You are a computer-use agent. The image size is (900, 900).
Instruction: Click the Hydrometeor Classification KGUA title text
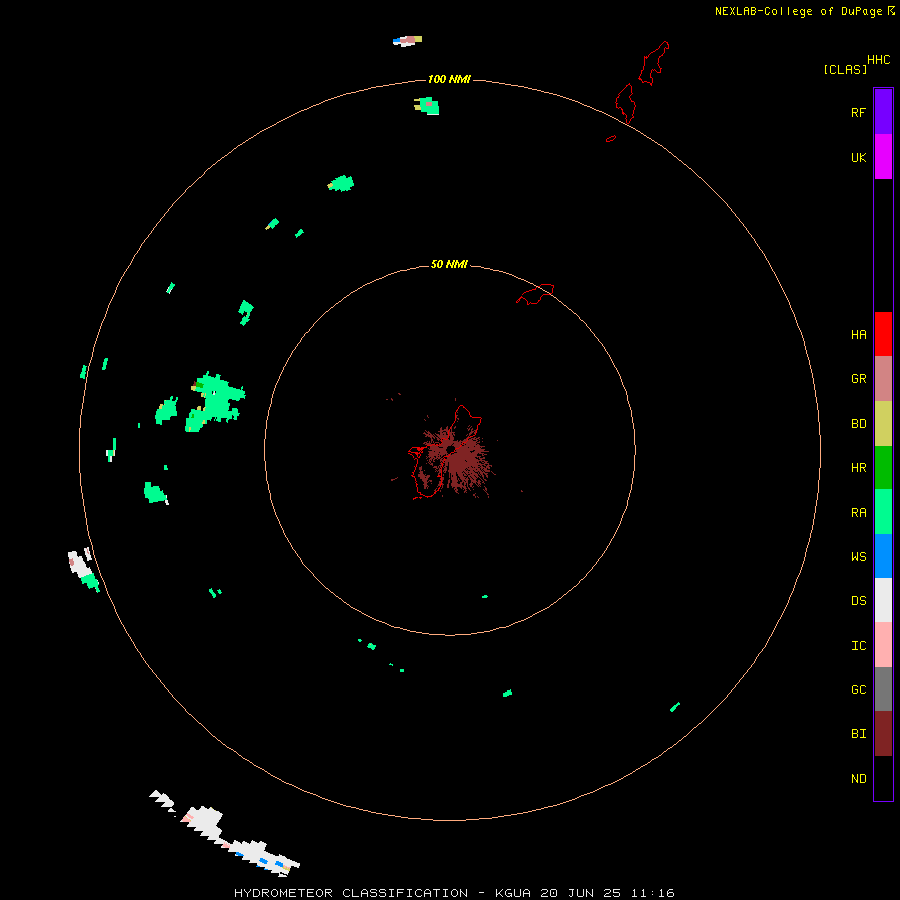point(454,893)
